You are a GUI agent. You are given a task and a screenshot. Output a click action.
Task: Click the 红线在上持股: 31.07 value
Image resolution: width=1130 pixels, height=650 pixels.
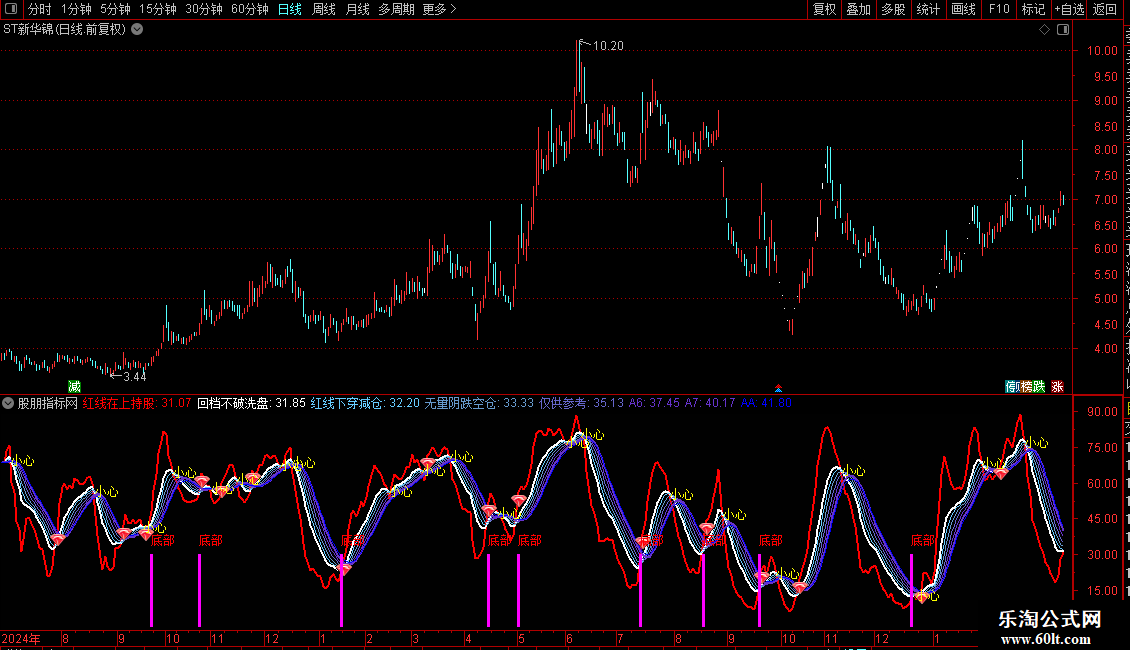coord(137,403)
